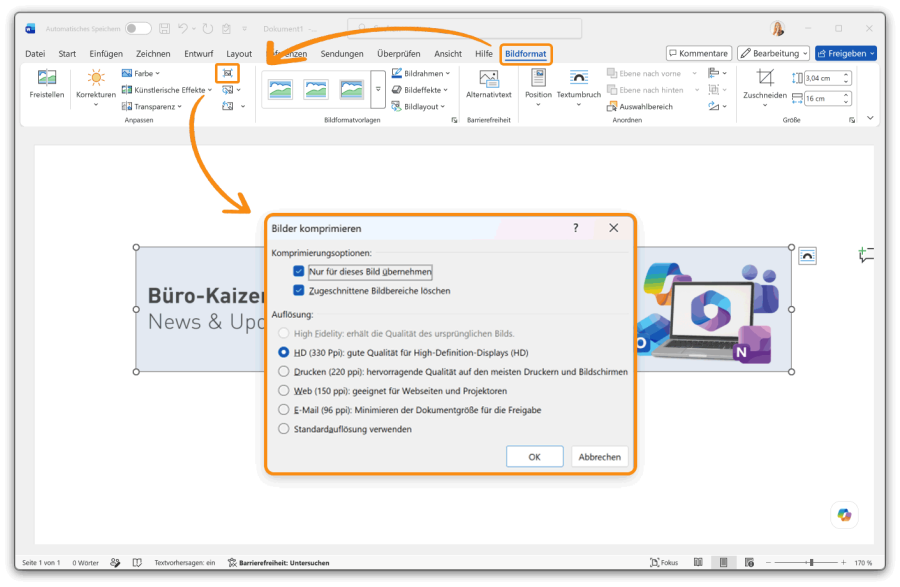Open the Transparenz dropdown
This screenshot has width=900, height=587.
(152, 107)
